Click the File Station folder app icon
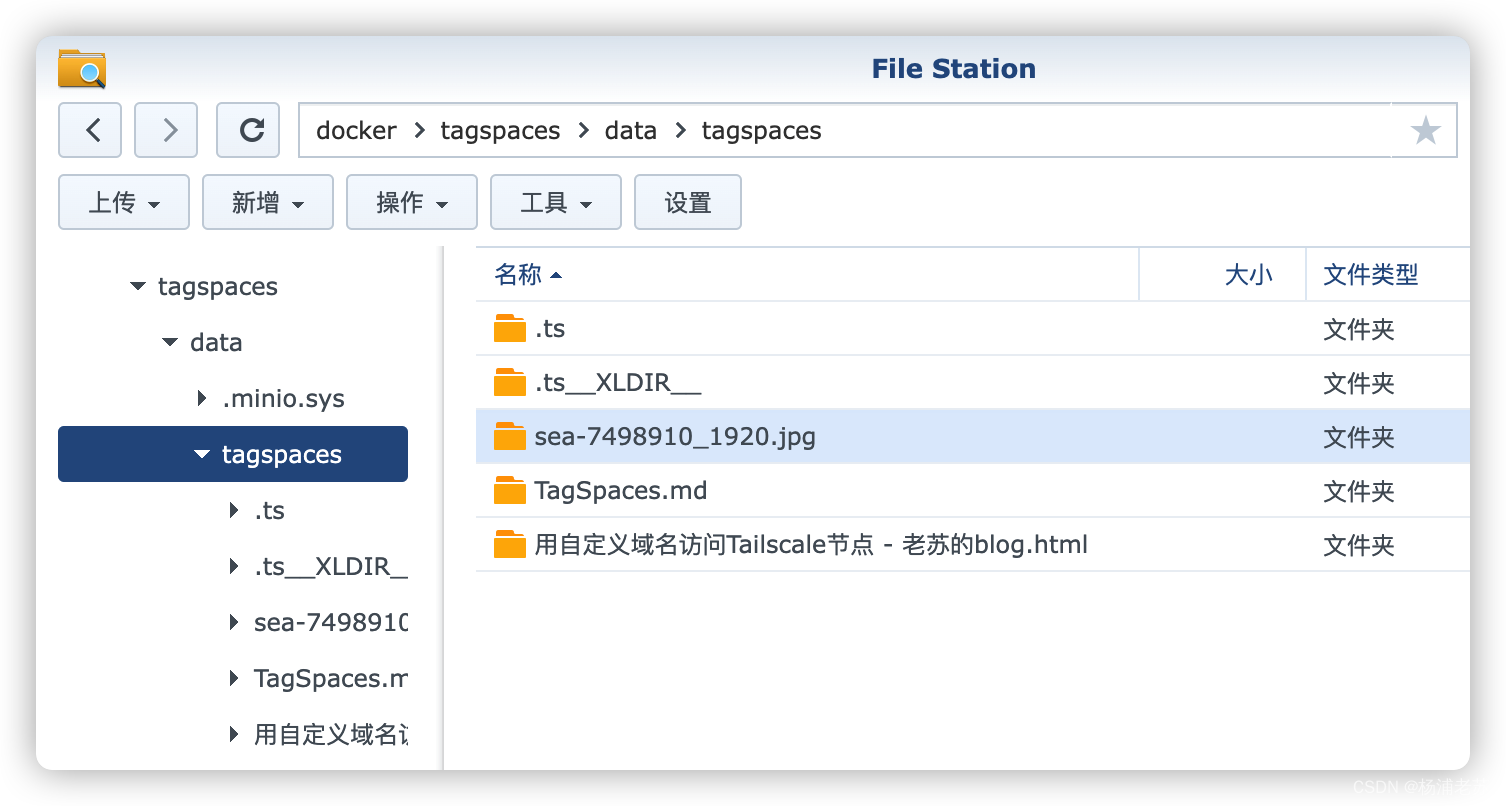The width and height of the screenshot is (1506, 806). point(82,69)
